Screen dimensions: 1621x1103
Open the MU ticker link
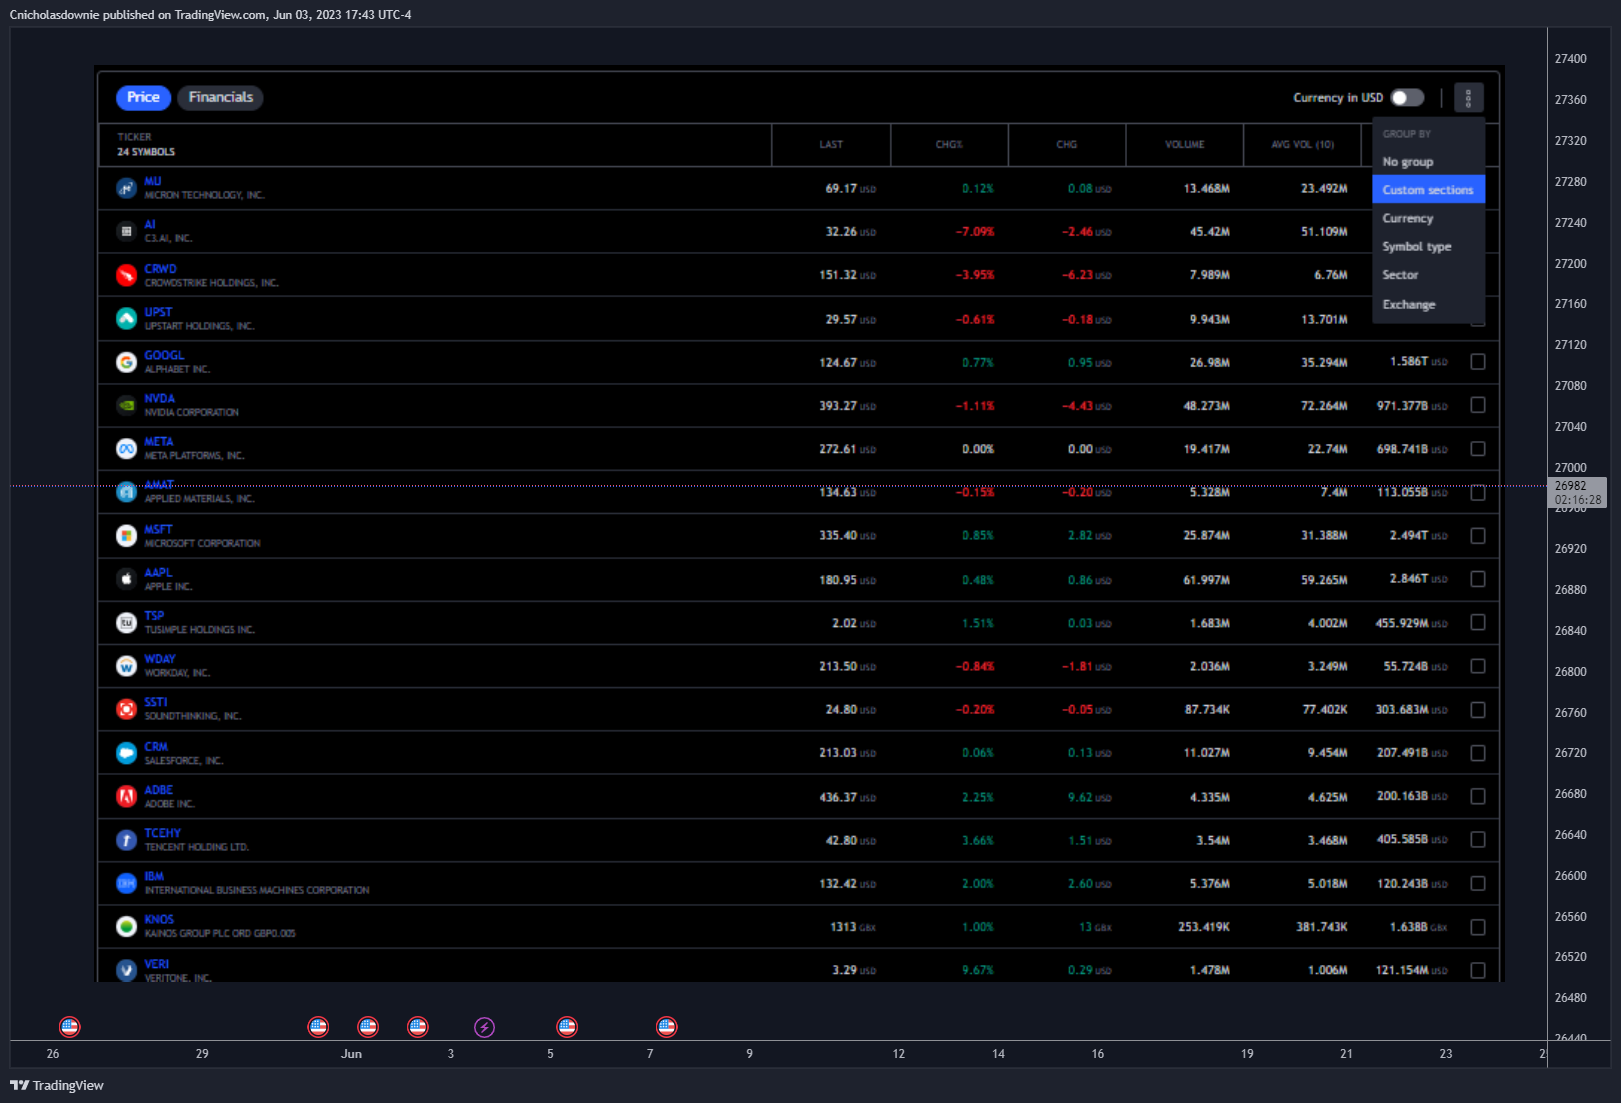coord(152,182)
